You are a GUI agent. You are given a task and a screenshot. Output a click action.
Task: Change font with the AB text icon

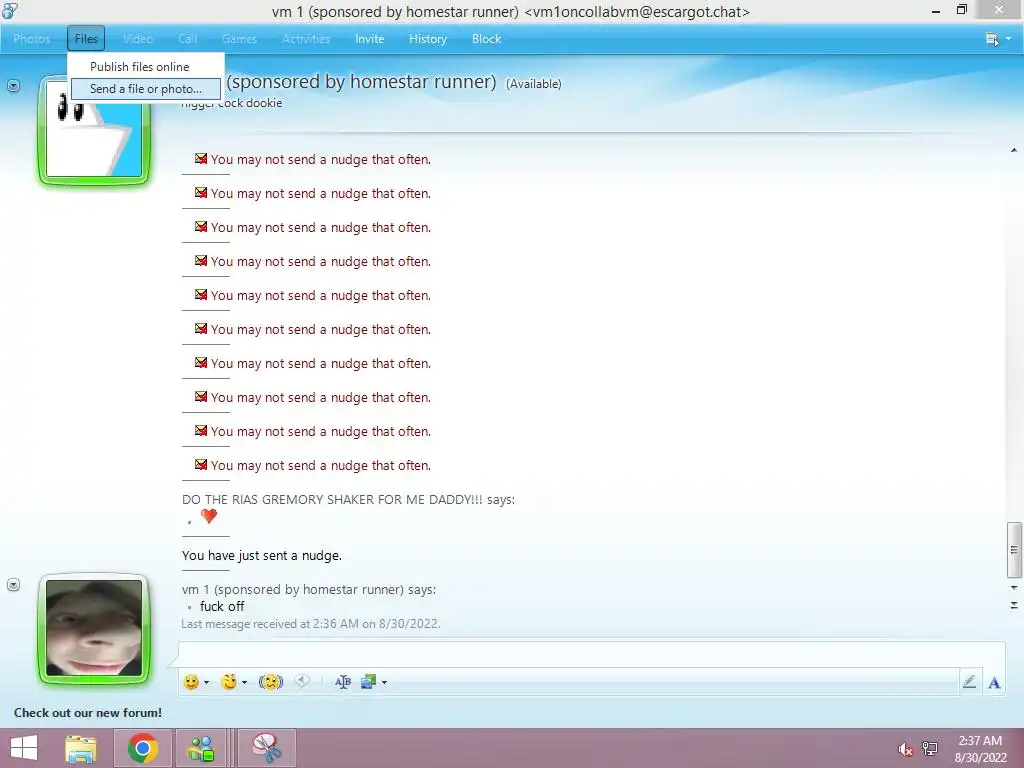(x=343, y=682)
